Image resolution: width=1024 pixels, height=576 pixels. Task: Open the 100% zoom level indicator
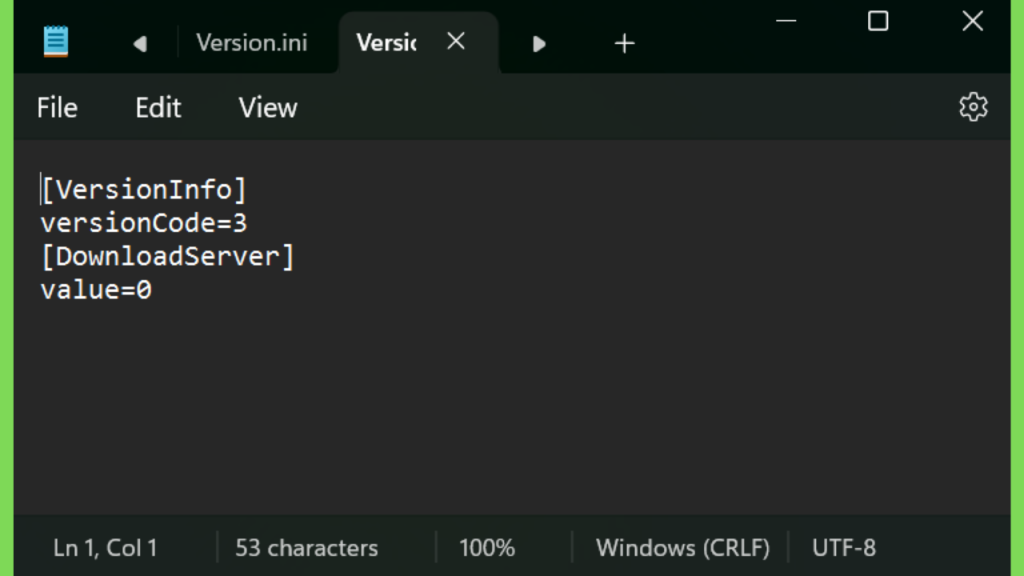pos(487,548)
